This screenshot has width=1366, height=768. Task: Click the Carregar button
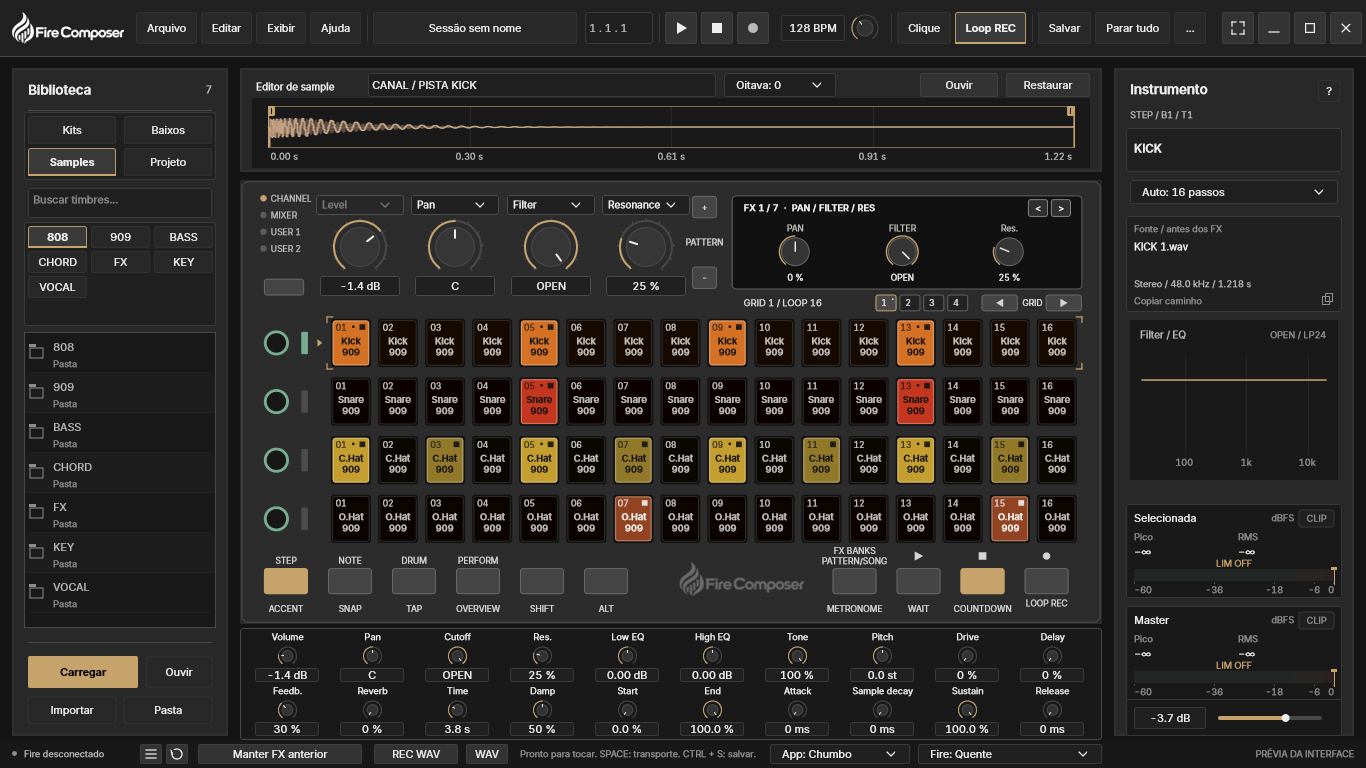coord(83,672)
